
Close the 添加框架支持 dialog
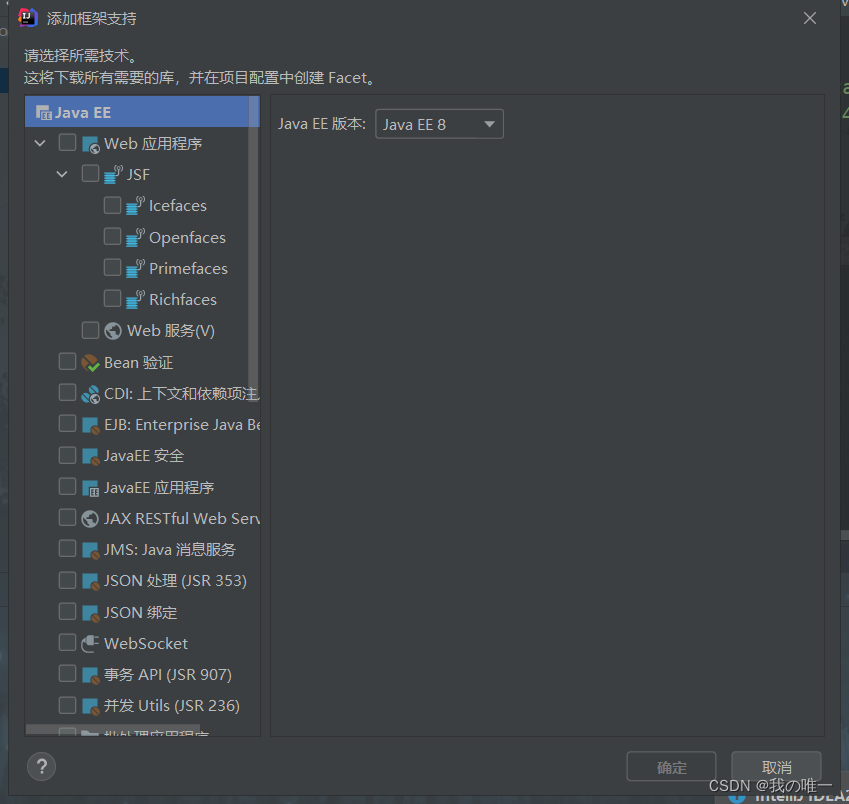809,18
